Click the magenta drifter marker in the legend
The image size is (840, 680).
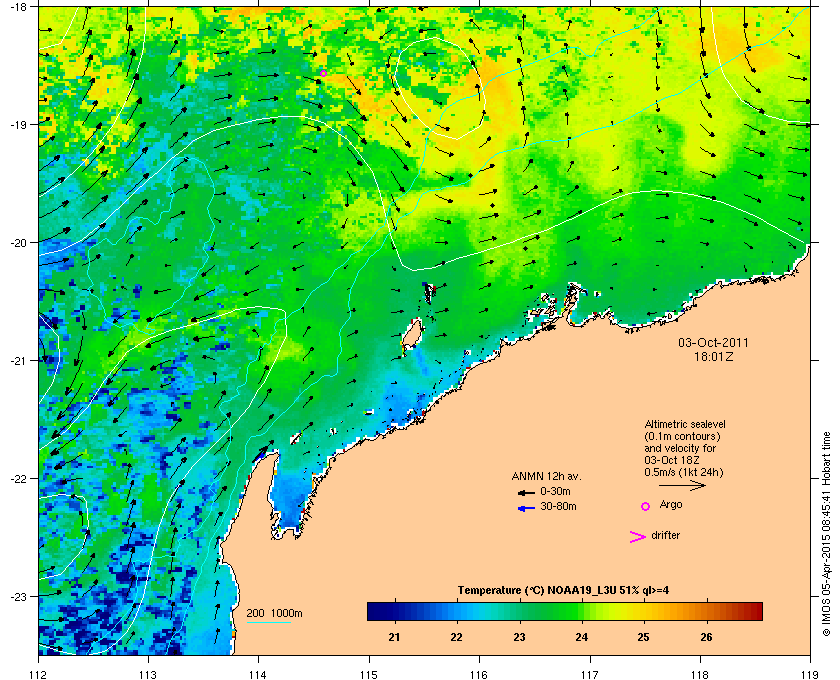637,537
